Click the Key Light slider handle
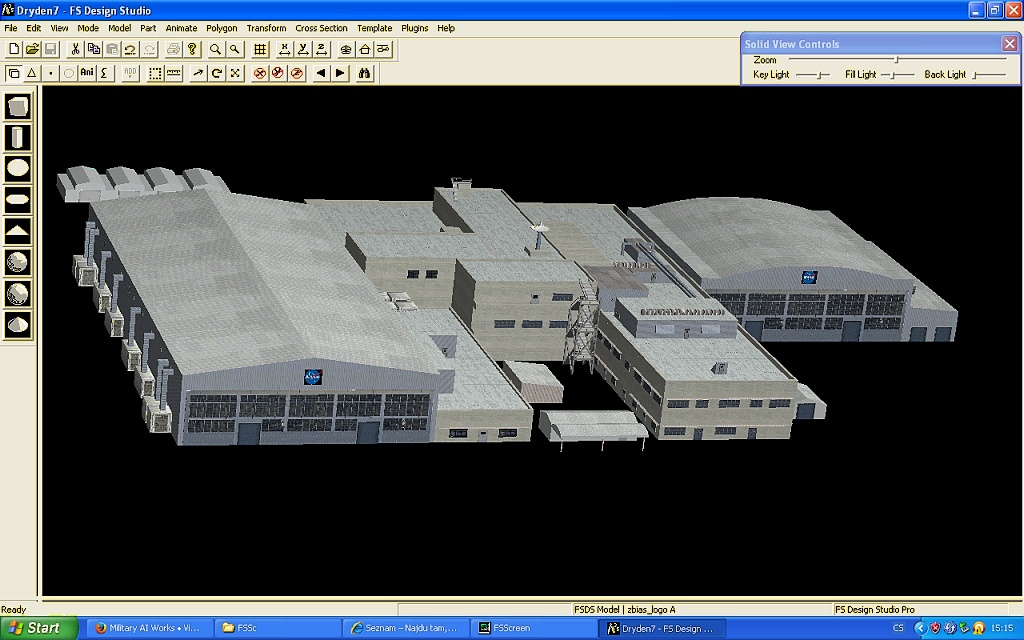Screen dimensions: 1024x640 [818, 75]
